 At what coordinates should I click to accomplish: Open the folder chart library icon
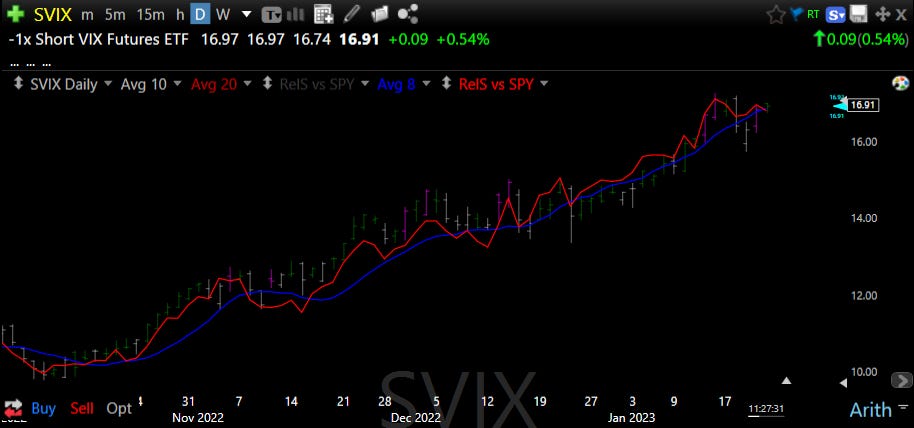(379, 14)
